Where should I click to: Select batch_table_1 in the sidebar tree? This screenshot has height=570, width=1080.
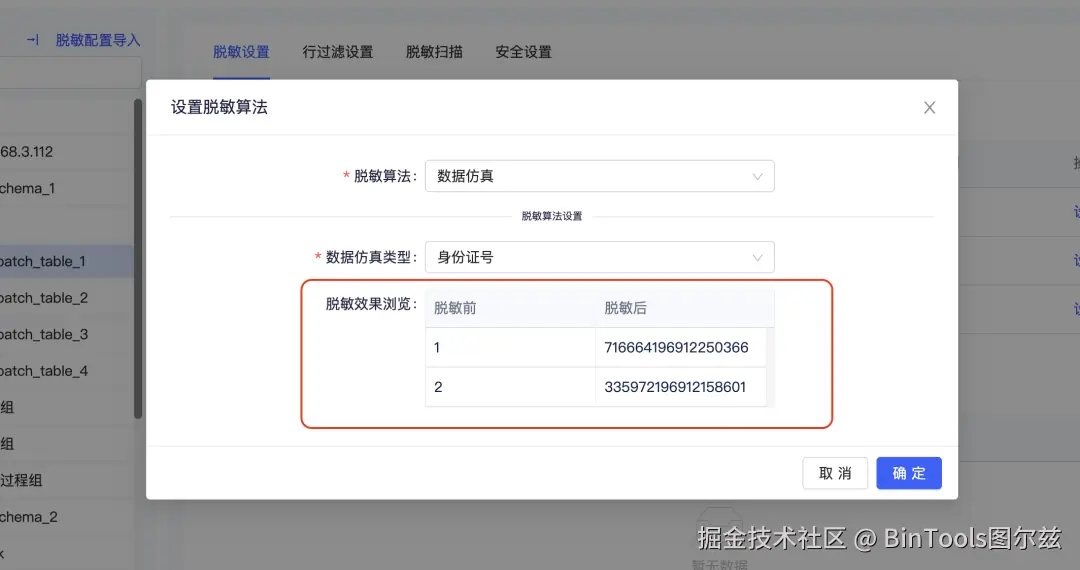(67, 262)
